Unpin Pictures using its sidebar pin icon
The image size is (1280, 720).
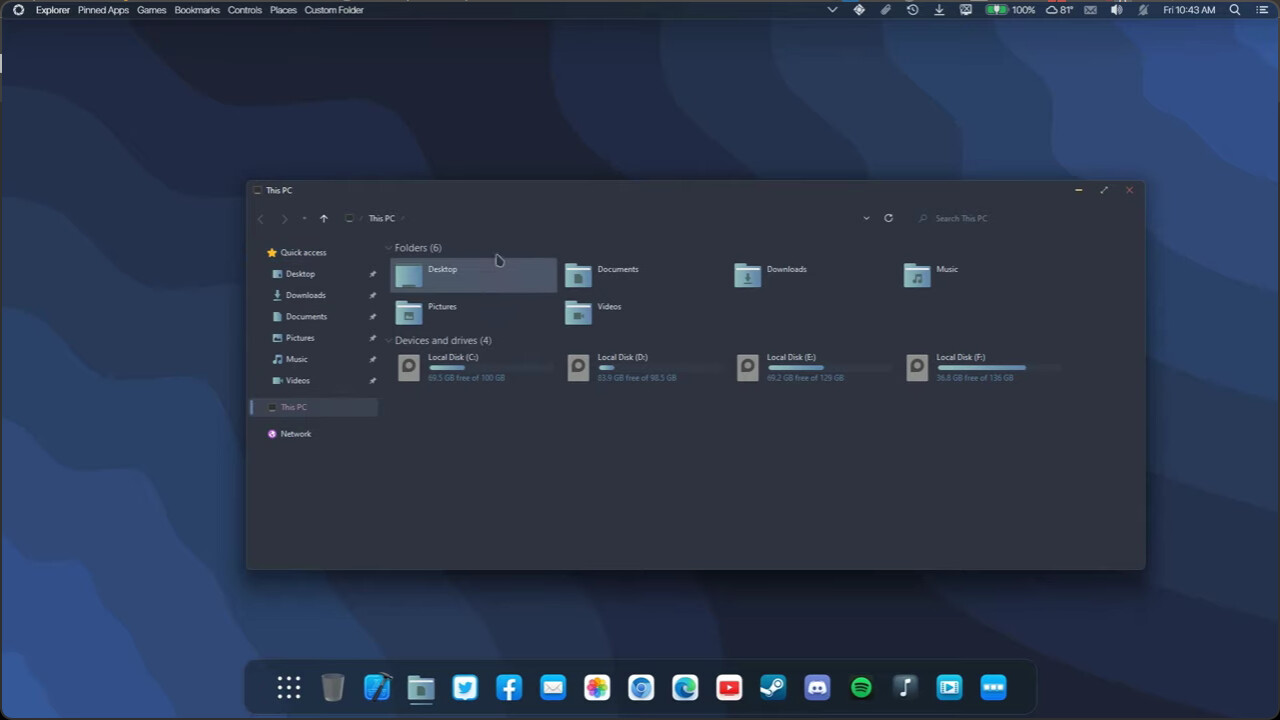(x=373, y=338)
